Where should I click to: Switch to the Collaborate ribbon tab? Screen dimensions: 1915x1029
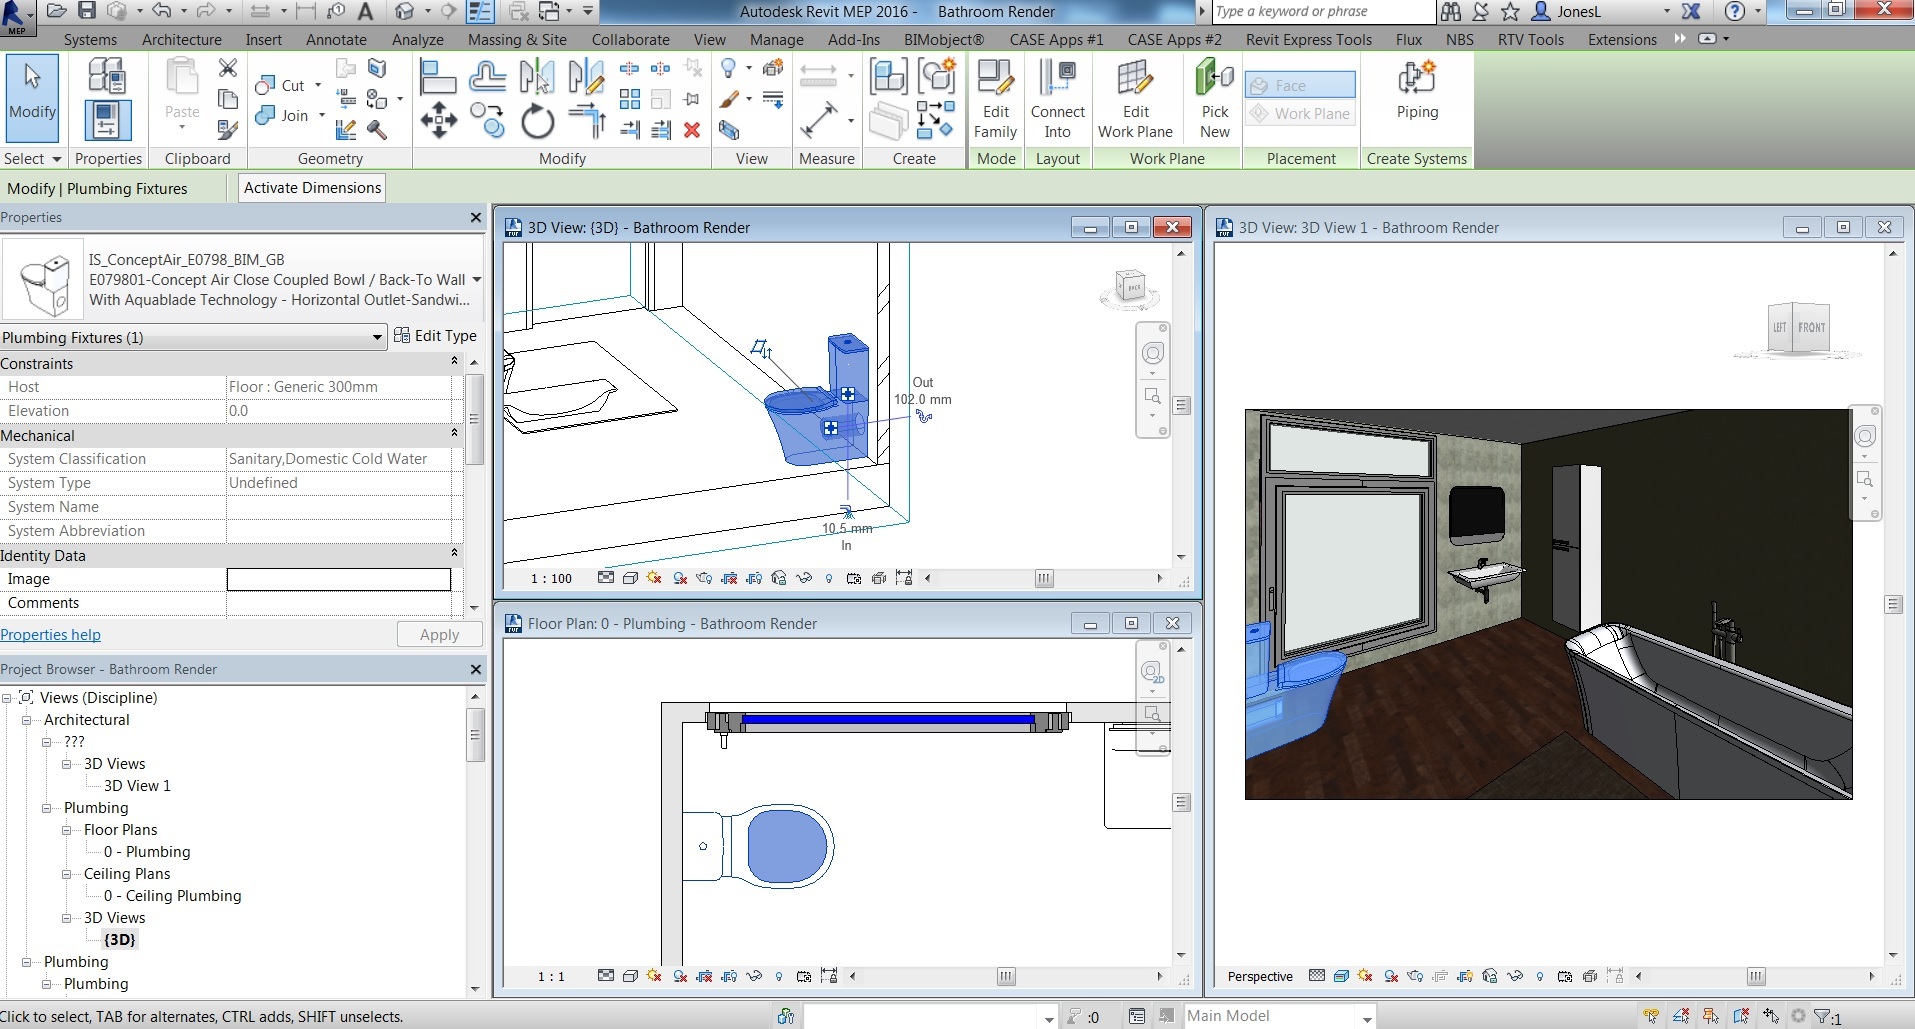click(x=630, y=40)
